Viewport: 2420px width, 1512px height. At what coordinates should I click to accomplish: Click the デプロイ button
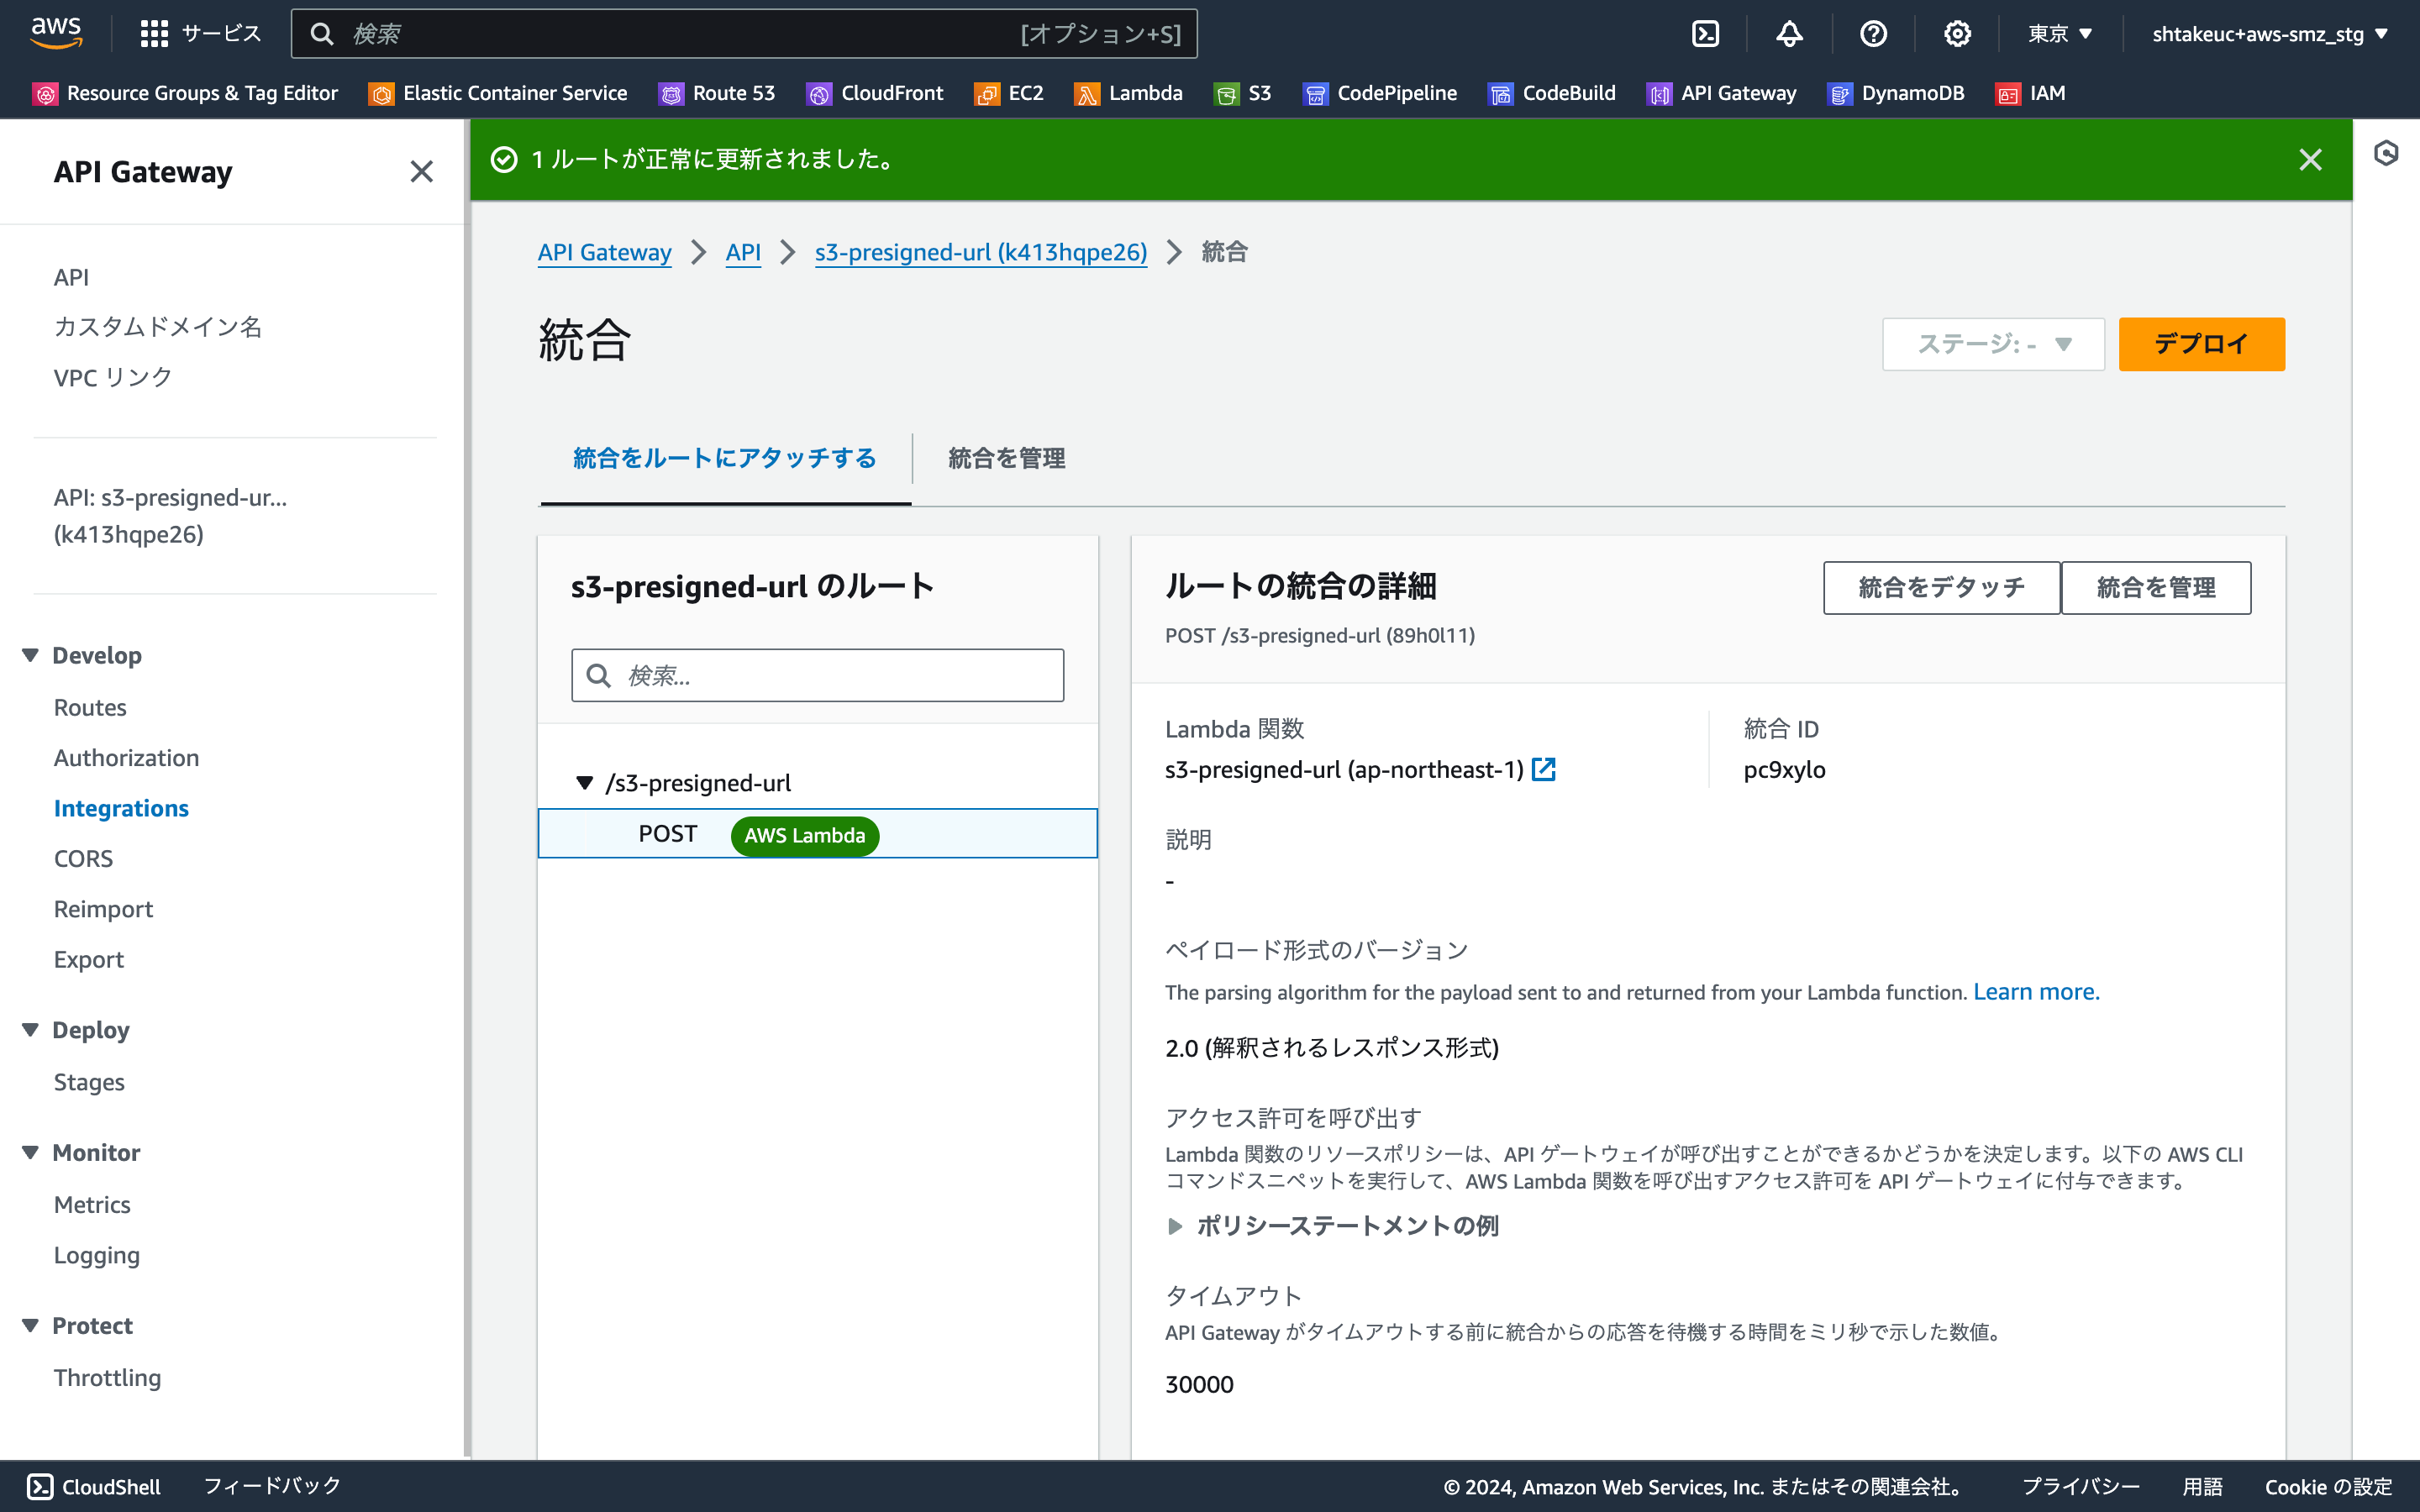(x=2201, y=344)
